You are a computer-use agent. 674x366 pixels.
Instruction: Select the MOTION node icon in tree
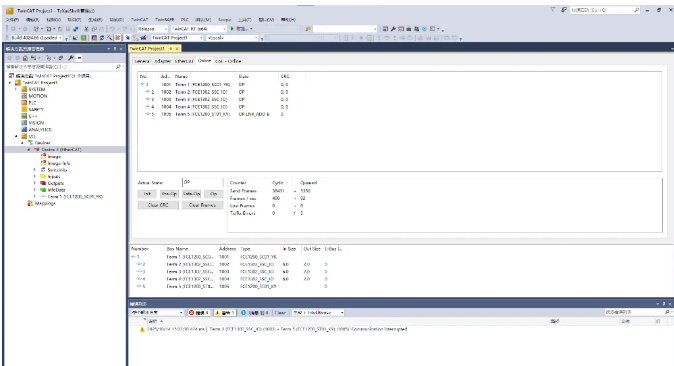[x=24, y=96]
